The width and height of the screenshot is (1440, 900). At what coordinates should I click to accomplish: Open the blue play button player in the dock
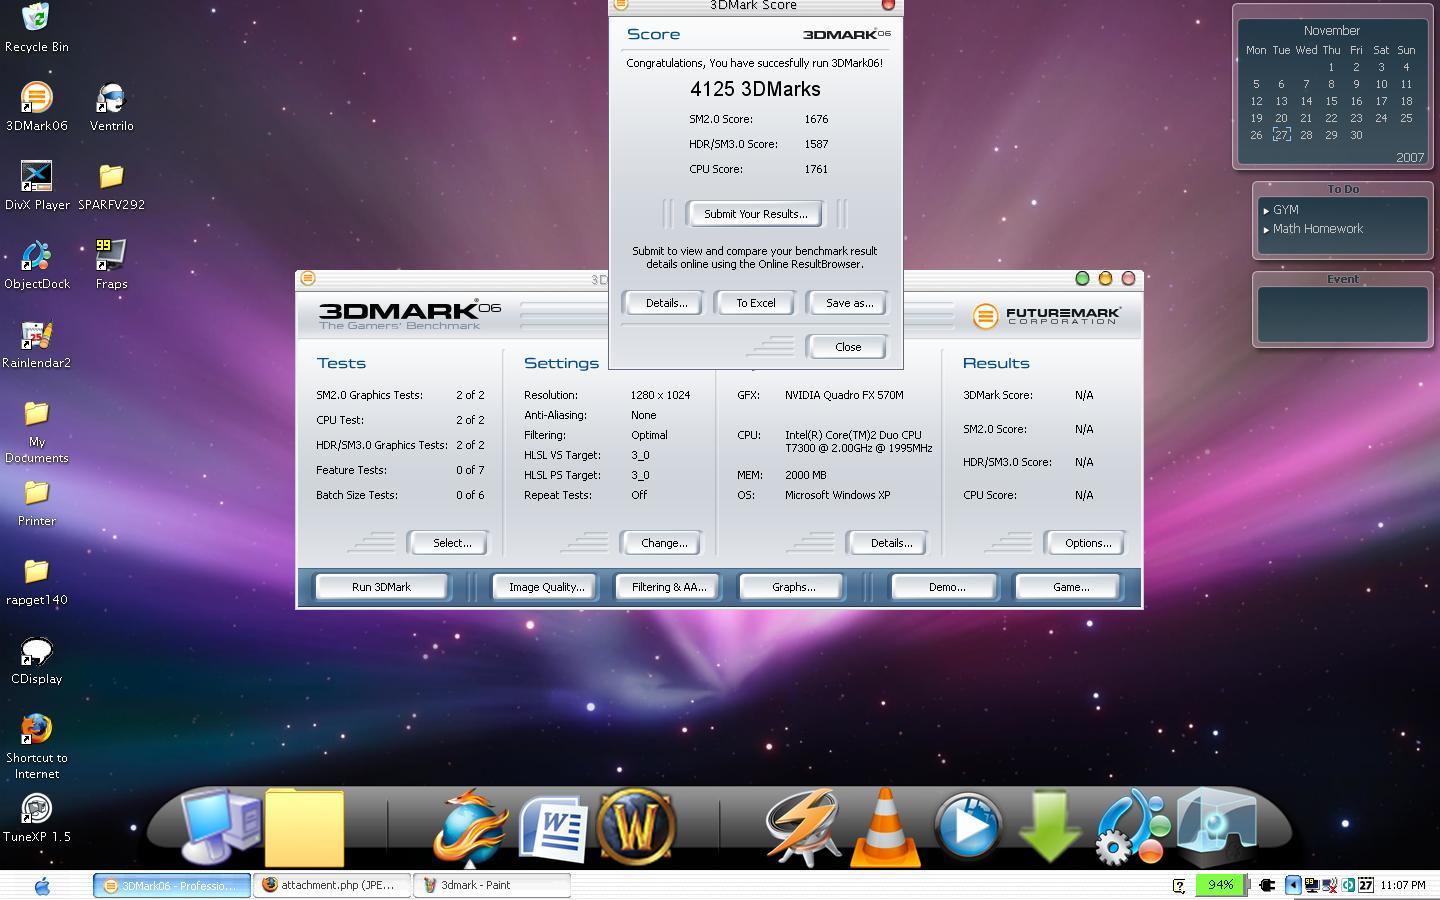(x=967, y=827)
